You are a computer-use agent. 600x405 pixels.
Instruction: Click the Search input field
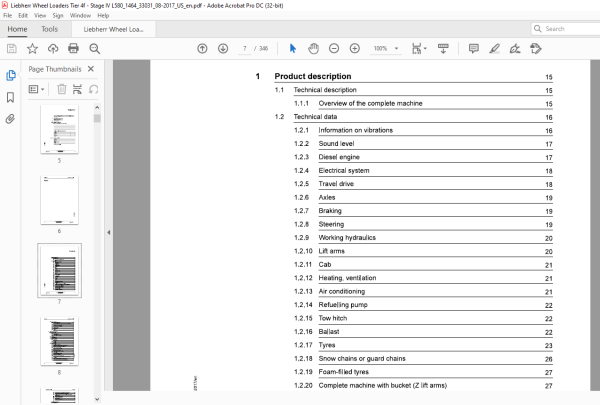tap(566, 29)
